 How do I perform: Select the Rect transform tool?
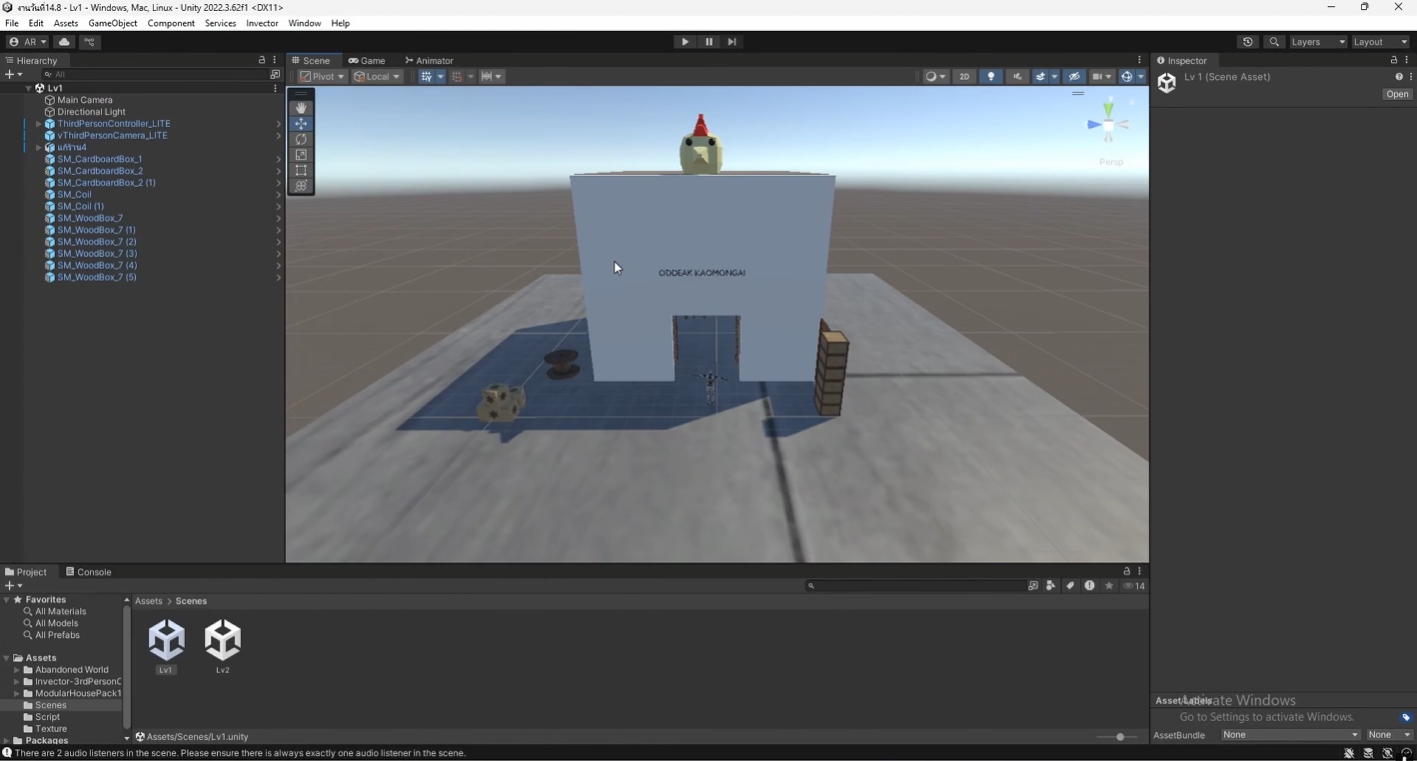pyautogui.click(x=301, y=171)
